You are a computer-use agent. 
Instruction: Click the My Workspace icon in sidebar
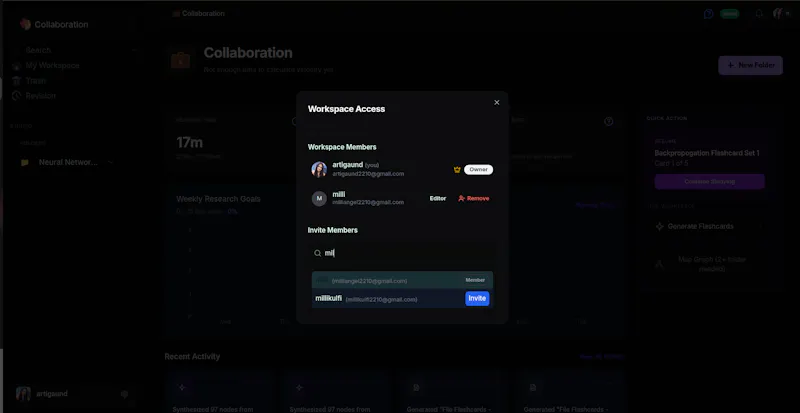pos(16,65)
